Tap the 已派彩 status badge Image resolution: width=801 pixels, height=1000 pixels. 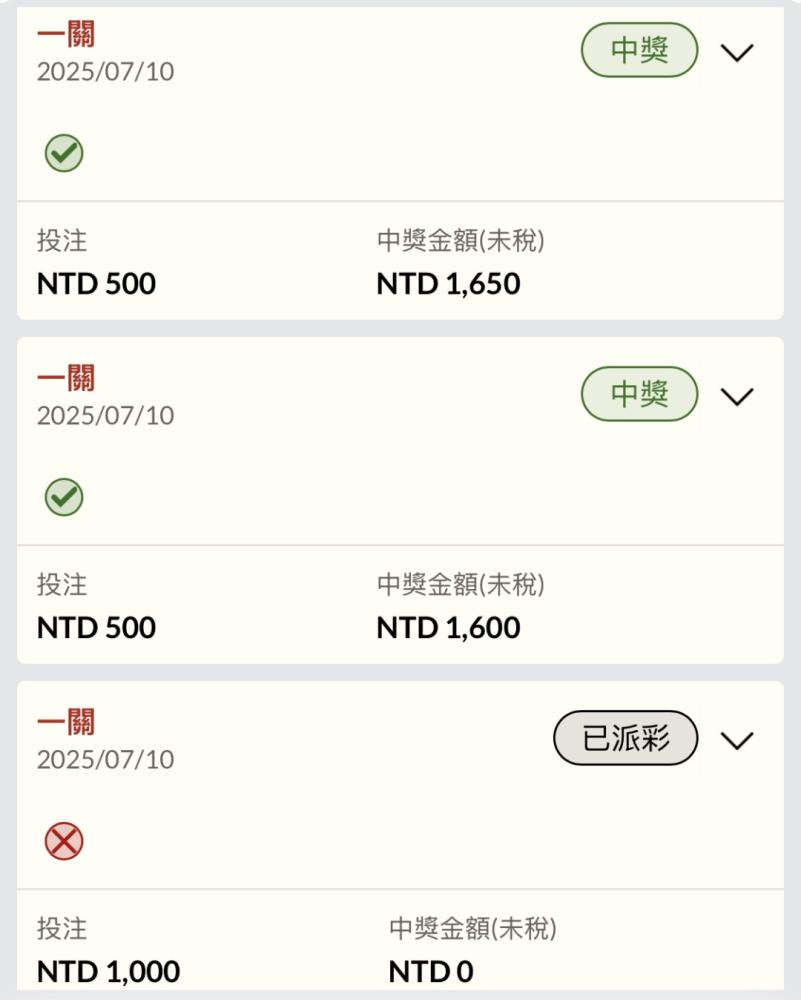[x=625, y=738]
